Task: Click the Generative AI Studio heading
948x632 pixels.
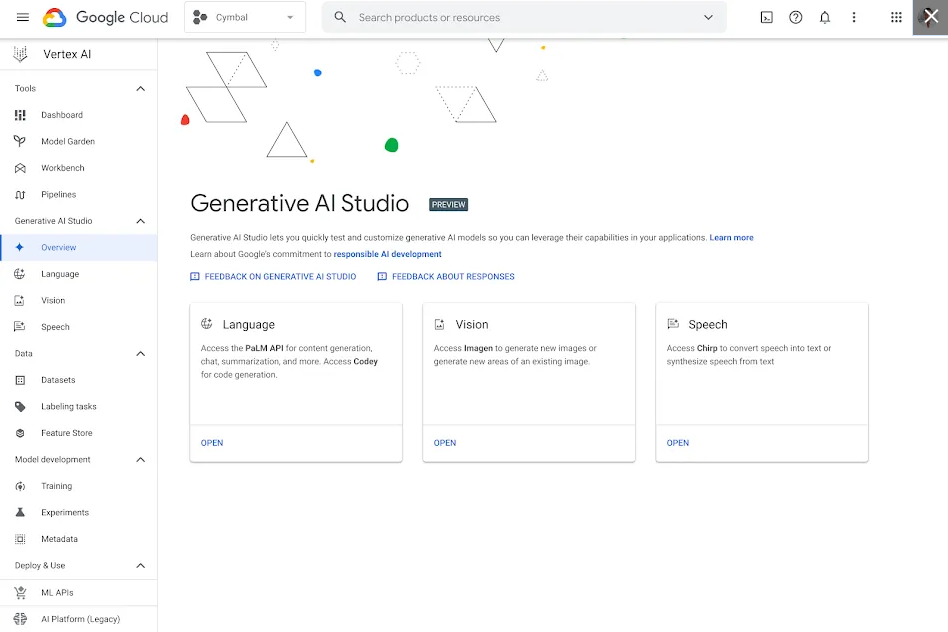Action: (299, 203)
